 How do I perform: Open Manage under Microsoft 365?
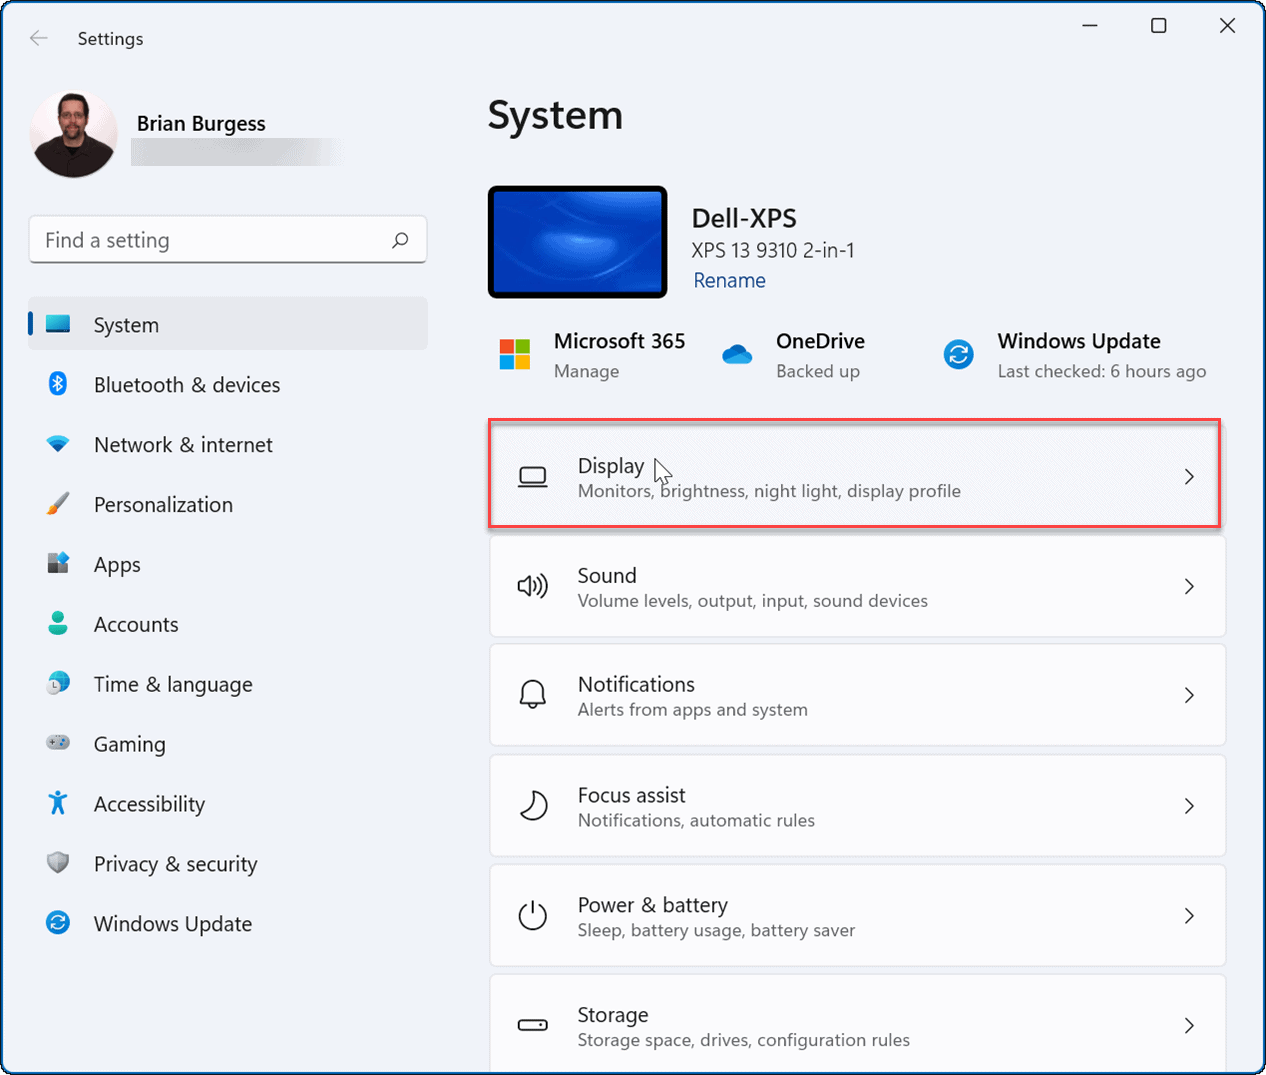point(586,371)
